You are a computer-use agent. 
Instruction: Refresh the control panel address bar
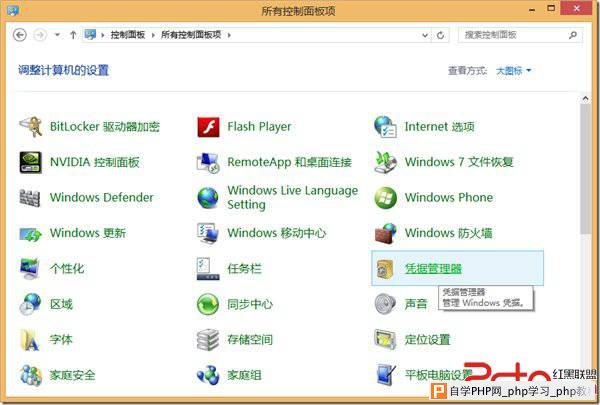(440, 35)
